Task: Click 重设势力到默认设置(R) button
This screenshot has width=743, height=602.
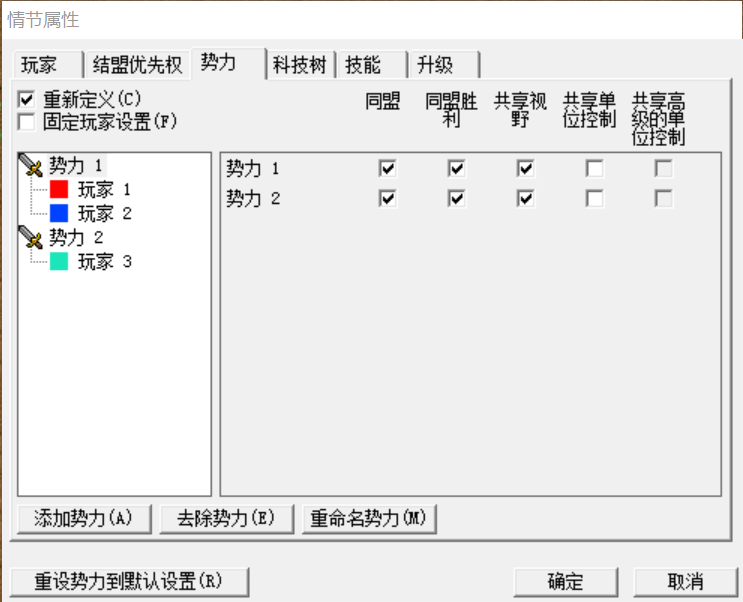Action: (129, 581)
